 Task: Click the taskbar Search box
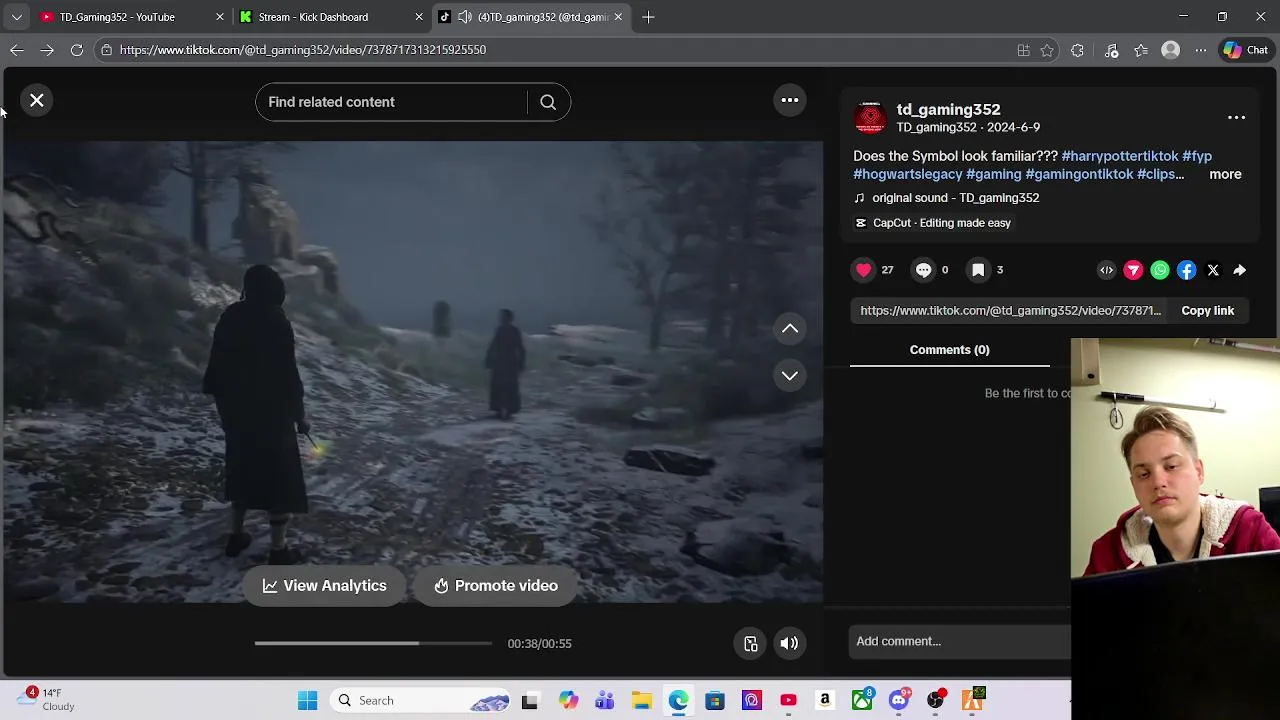coord(422,701)
